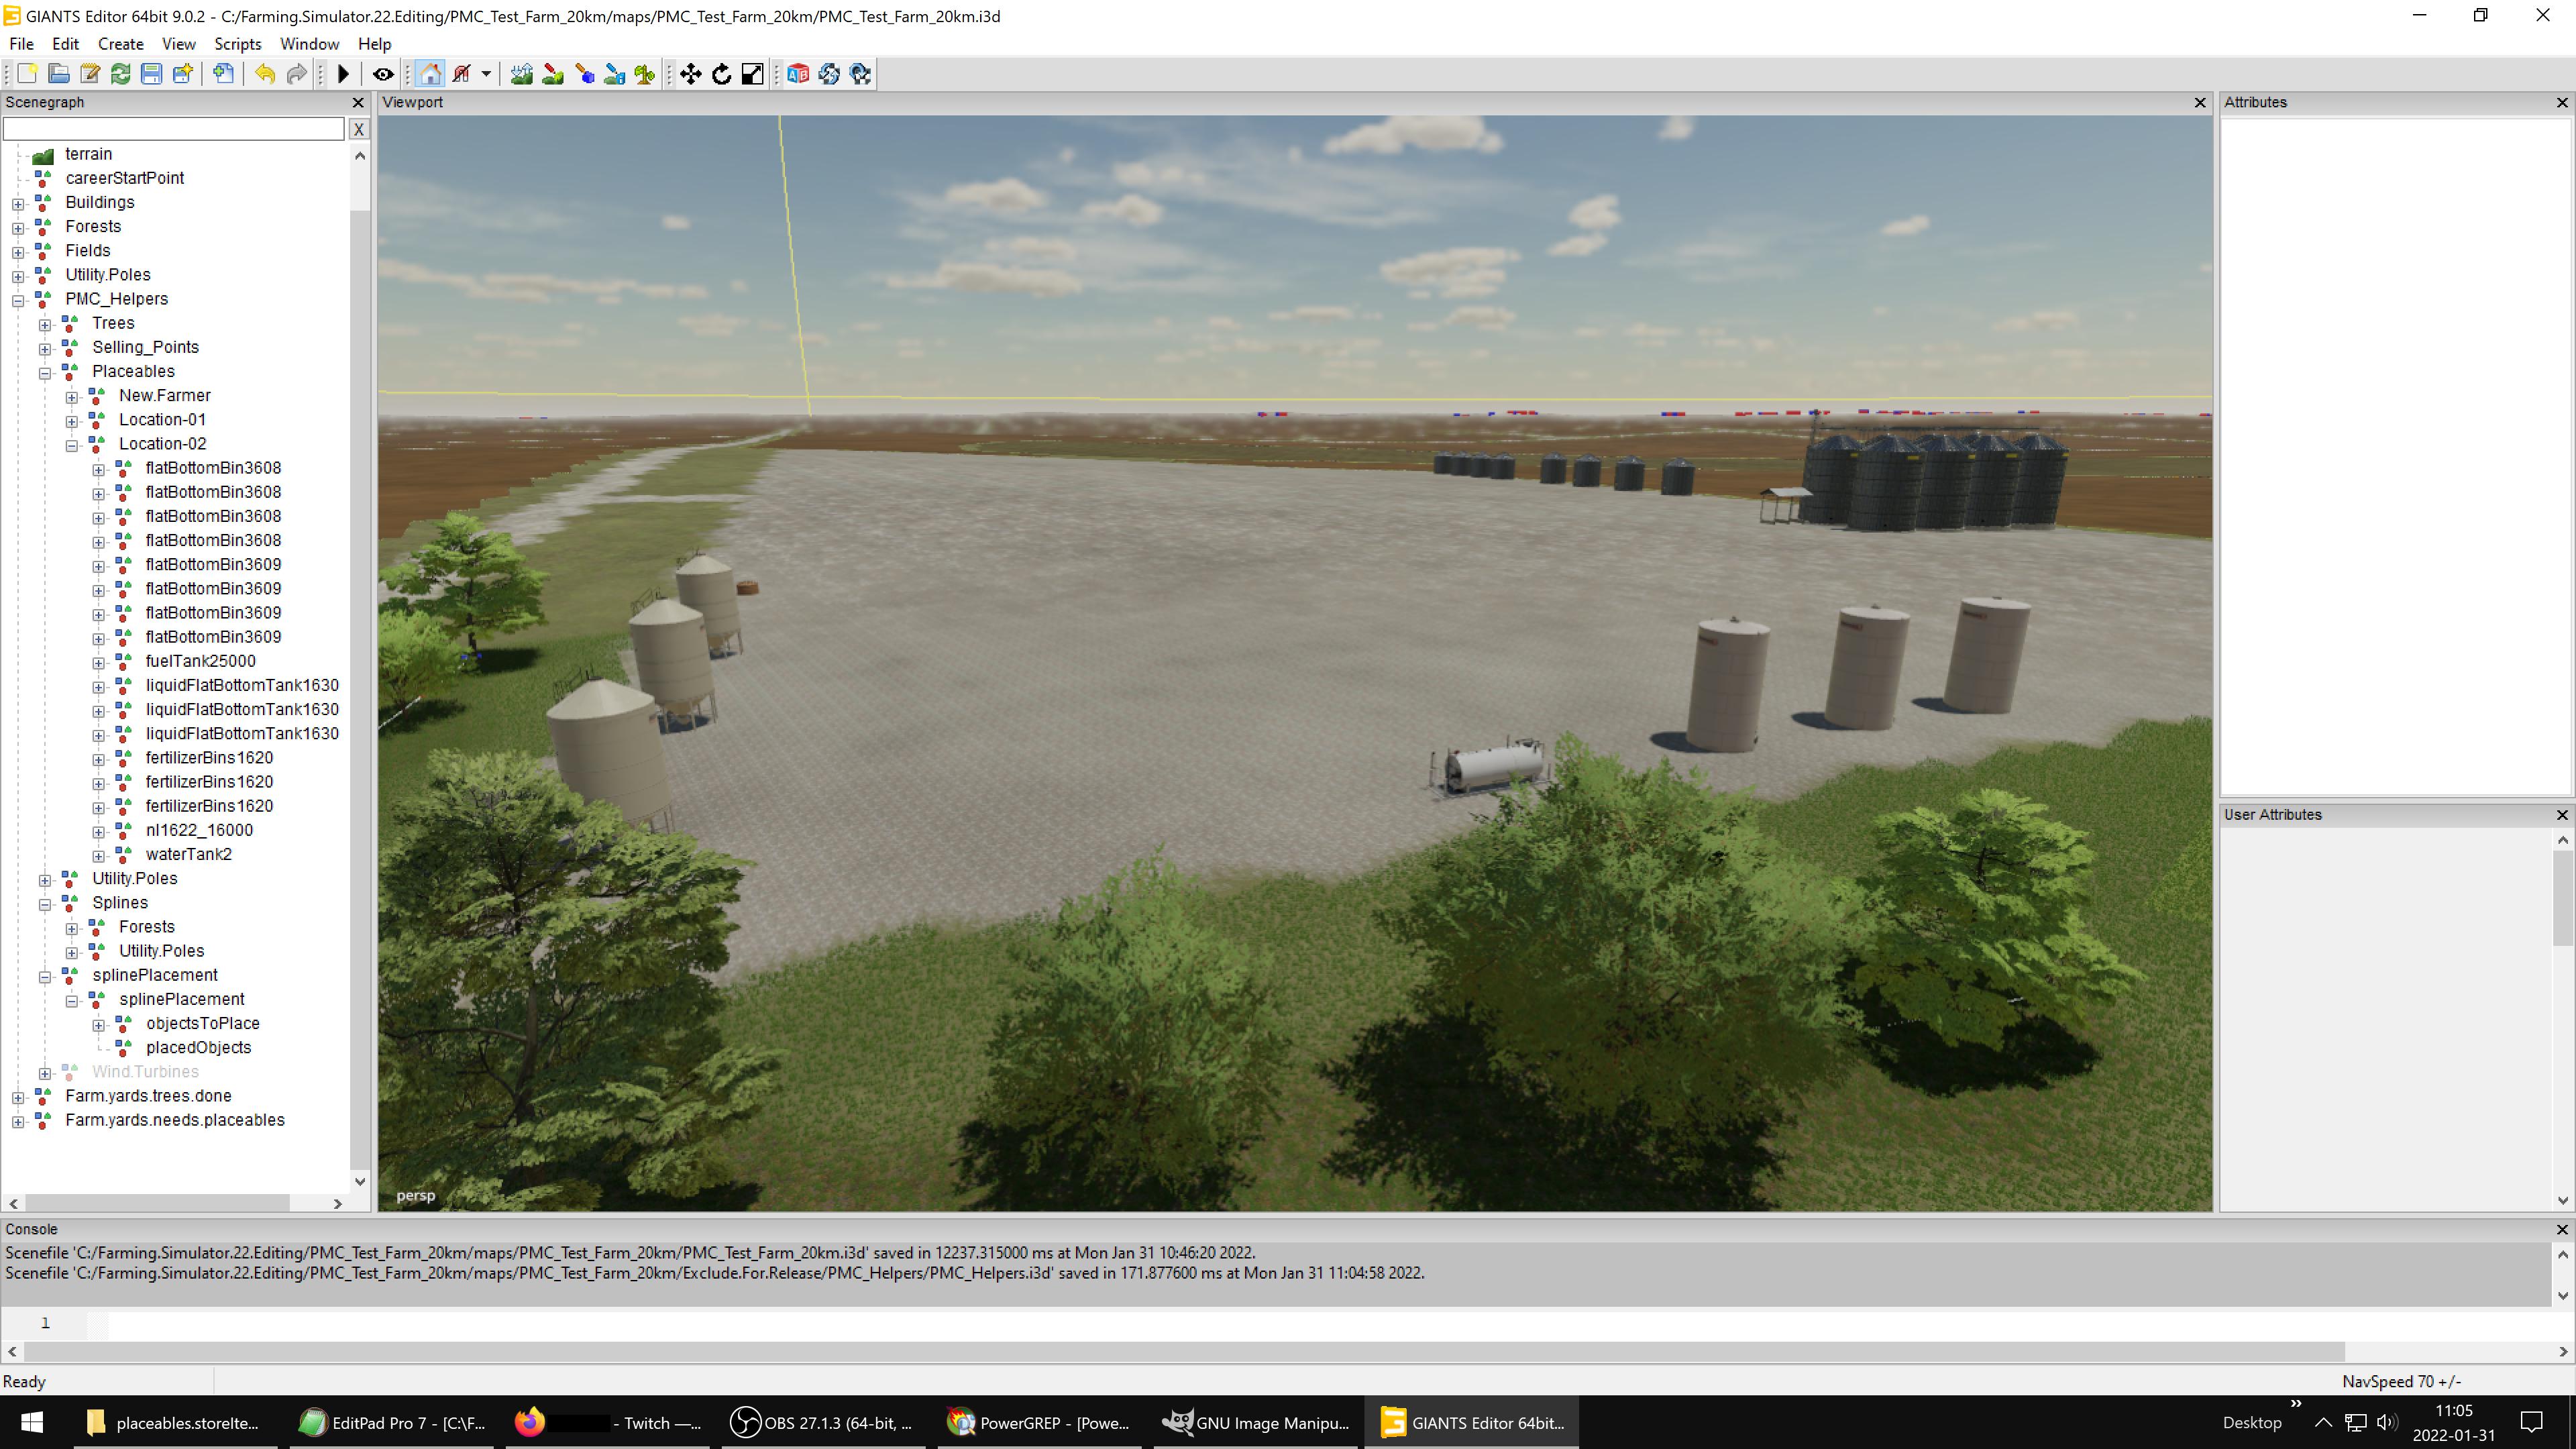
Task: Click the green reload arrows icon
Action: pyautogui.click(x=121, y=74)
